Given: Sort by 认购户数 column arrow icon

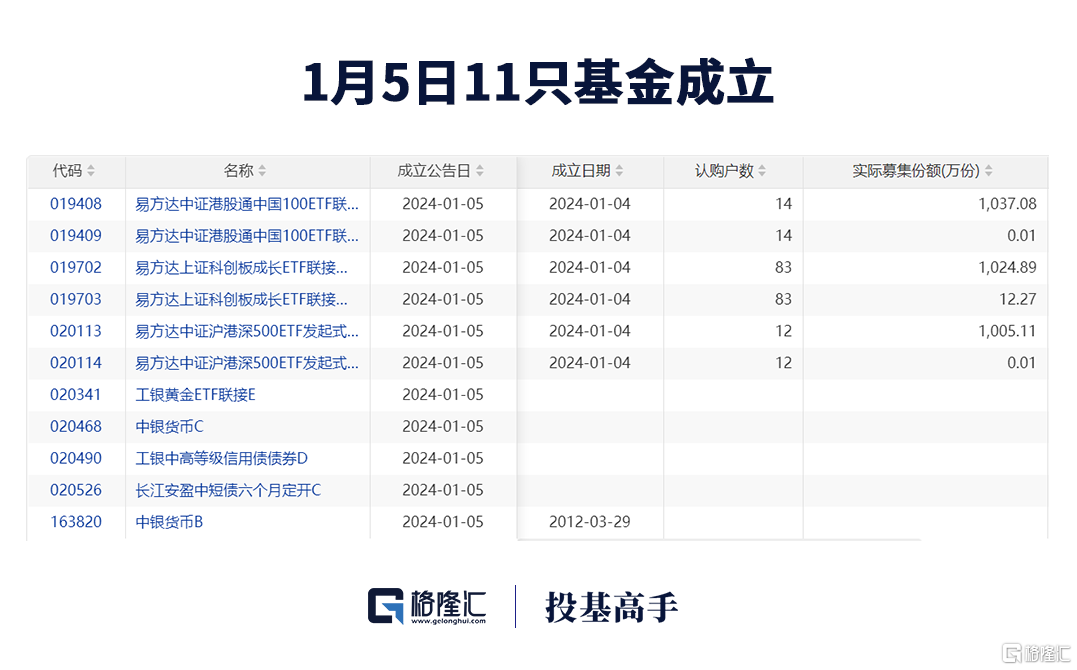Looking at the screenshot, I should tap(762, 171).
